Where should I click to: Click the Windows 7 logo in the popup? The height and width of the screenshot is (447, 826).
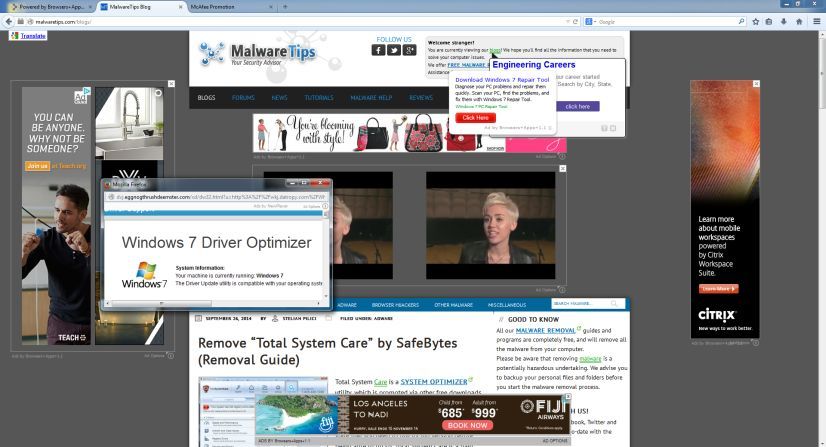pos(144,275)
